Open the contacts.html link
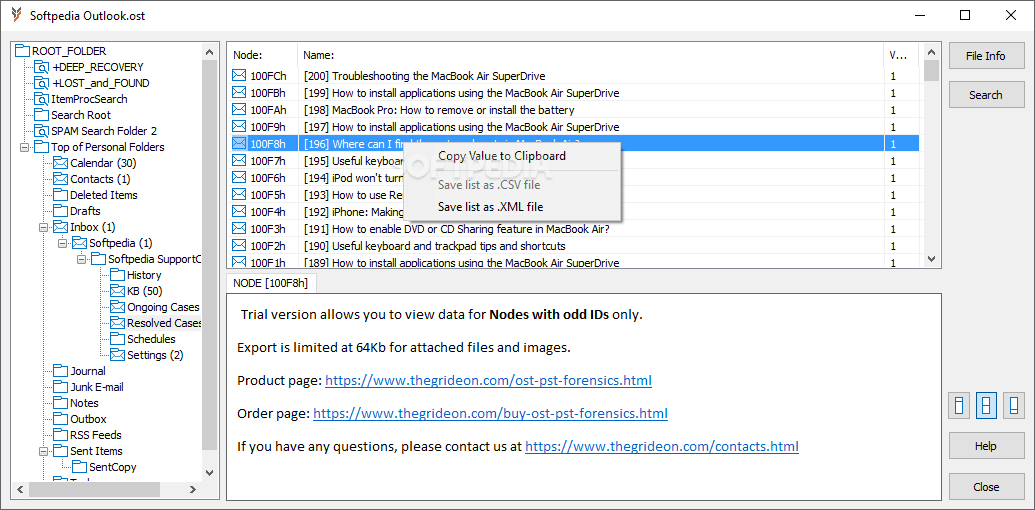 [x=662, y=447]
